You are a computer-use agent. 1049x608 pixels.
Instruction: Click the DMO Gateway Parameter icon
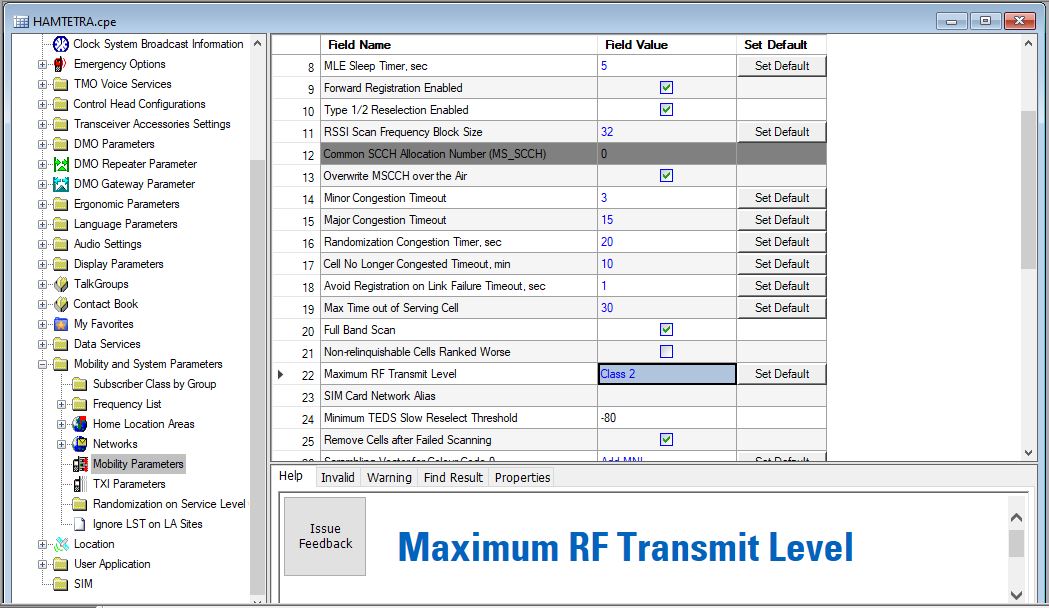coord(60,184)
